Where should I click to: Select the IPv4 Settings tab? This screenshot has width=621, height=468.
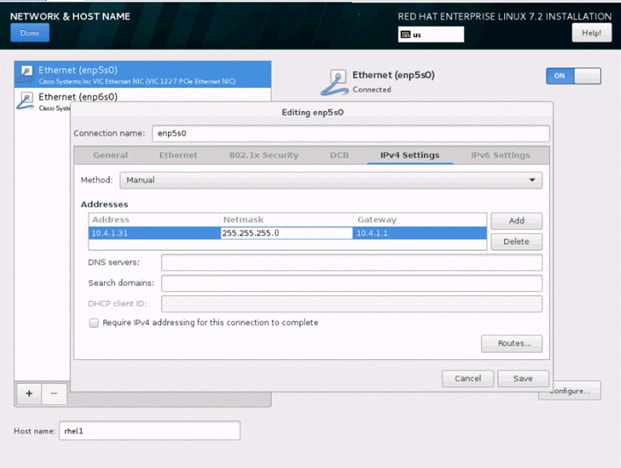[x=410, y=155]
